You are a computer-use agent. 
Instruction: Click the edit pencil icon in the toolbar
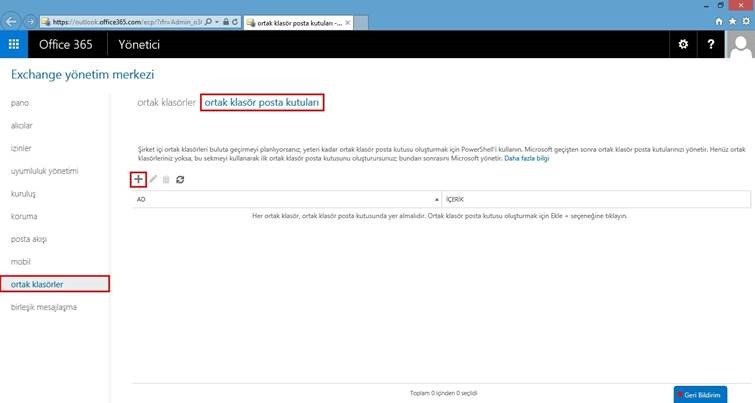click(x=153, y=180)
